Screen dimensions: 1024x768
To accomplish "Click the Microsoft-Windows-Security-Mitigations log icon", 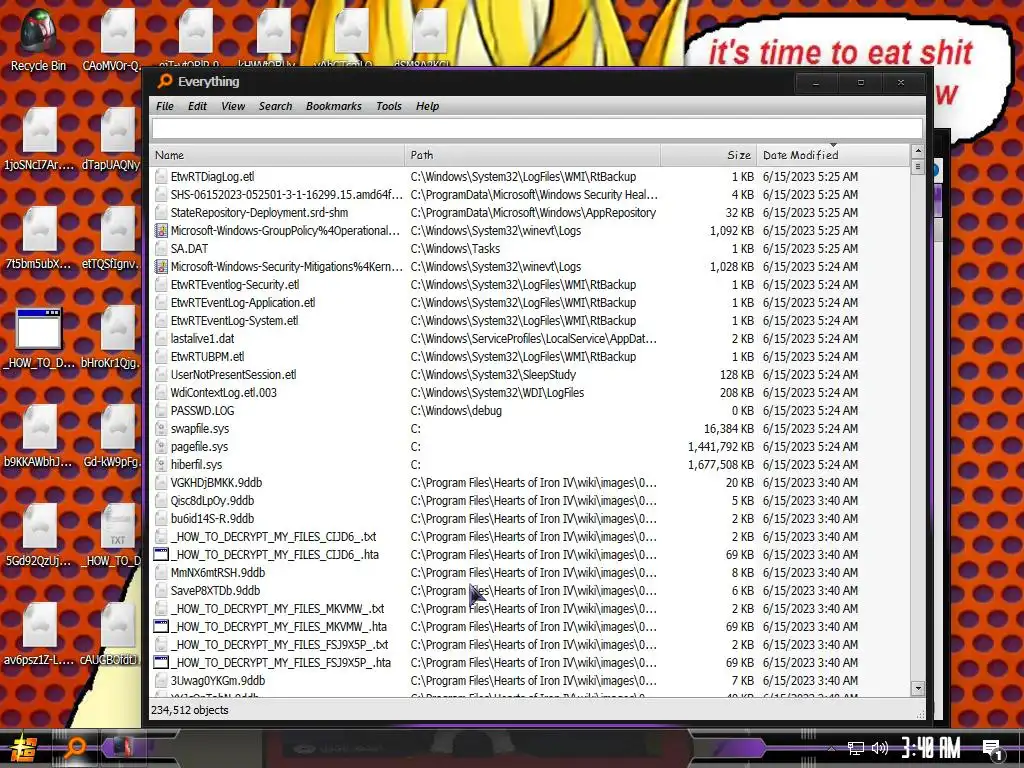I will pyautogui.click(x=161, y=266).
